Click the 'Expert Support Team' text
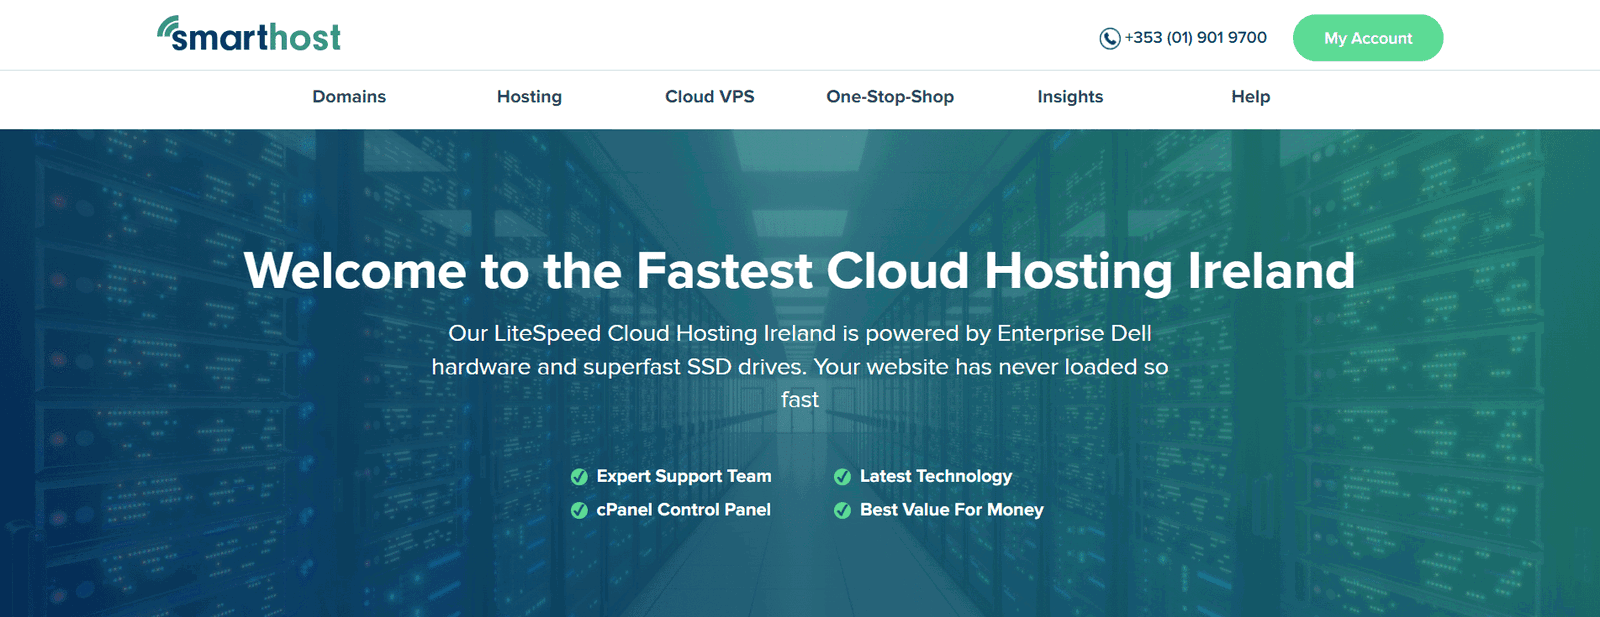Image resolution: width=1600 pixels, height=617 pixels. 684,476
